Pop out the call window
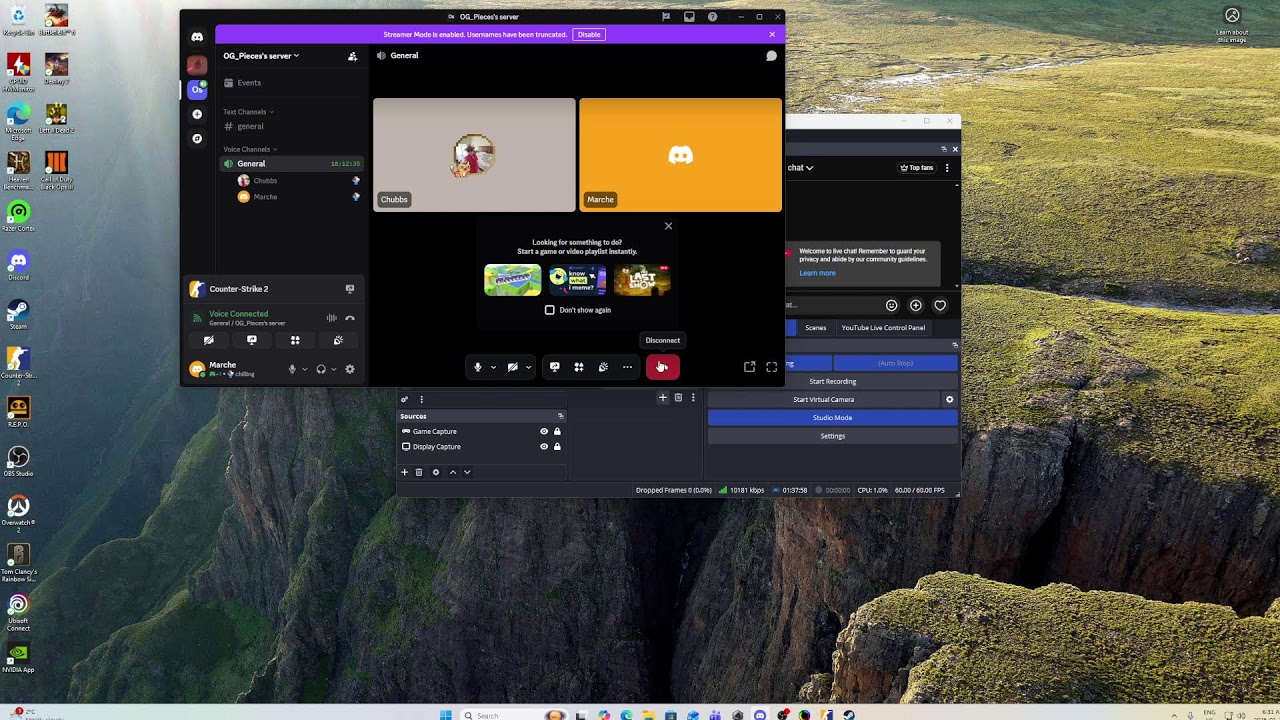Image resolution: width=1280 pixels, height=720 pixels. click(x=749, y=367)
